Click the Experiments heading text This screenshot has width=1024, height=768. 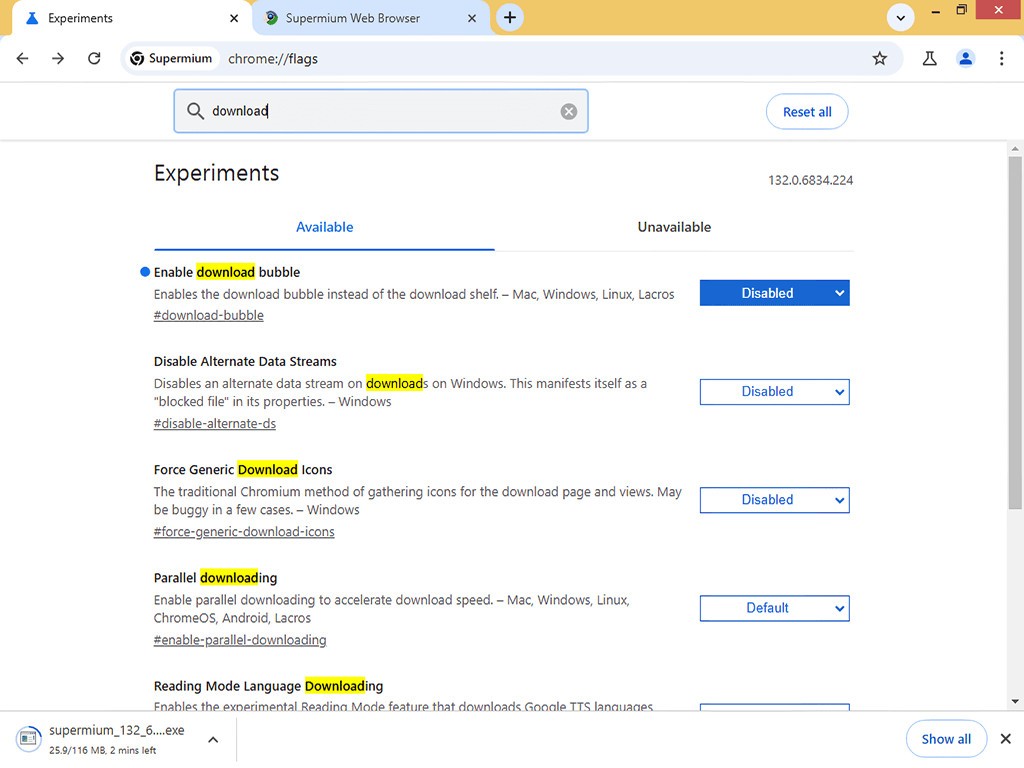click(216, 173)
